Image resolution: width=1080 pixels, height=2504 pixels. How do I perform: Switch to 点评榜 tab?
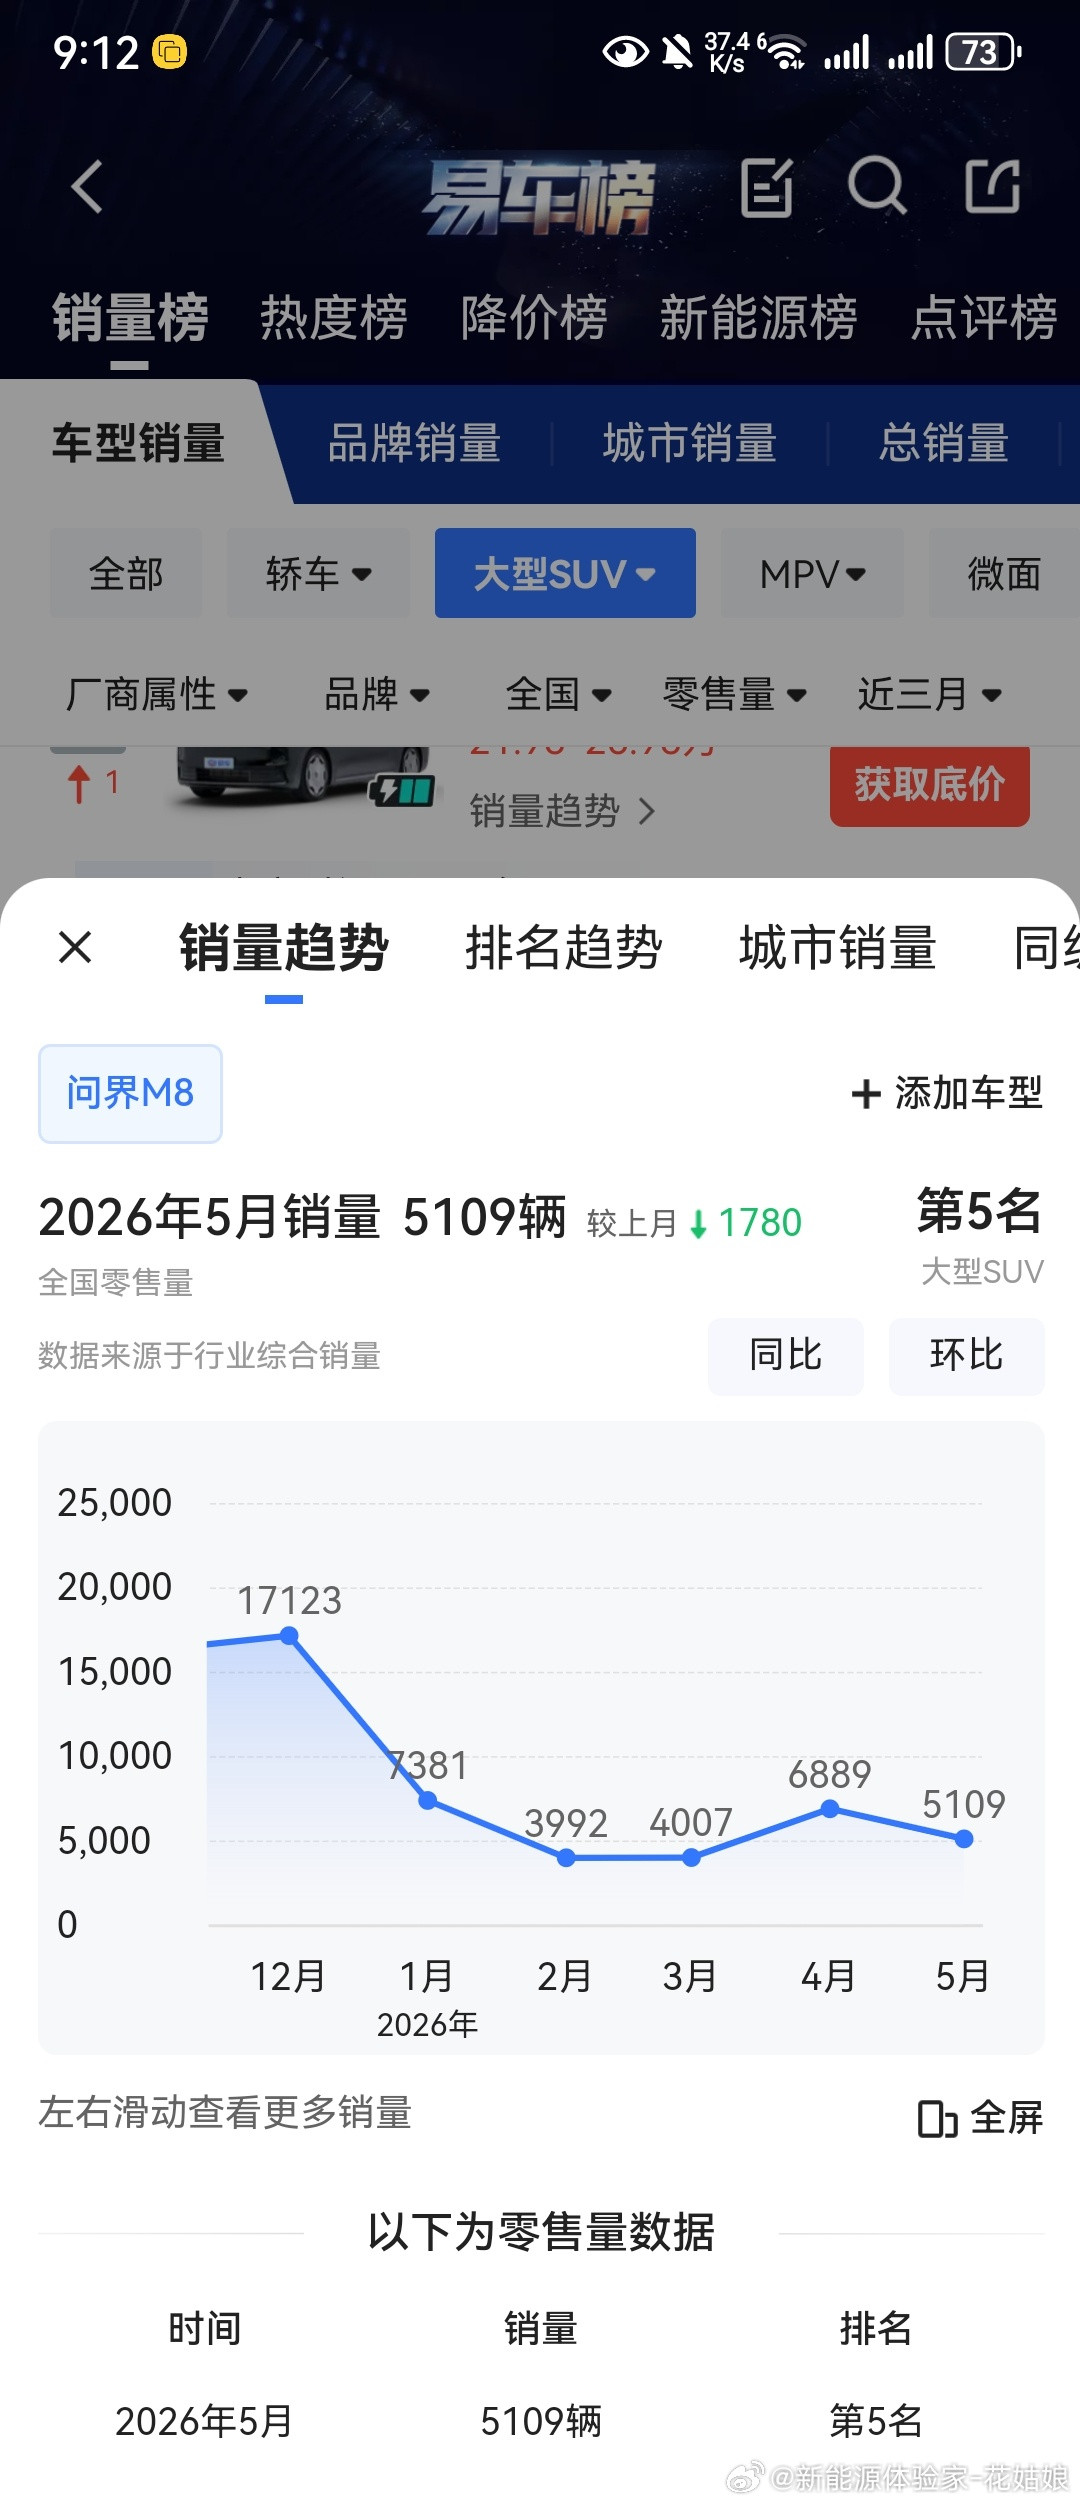984,318
